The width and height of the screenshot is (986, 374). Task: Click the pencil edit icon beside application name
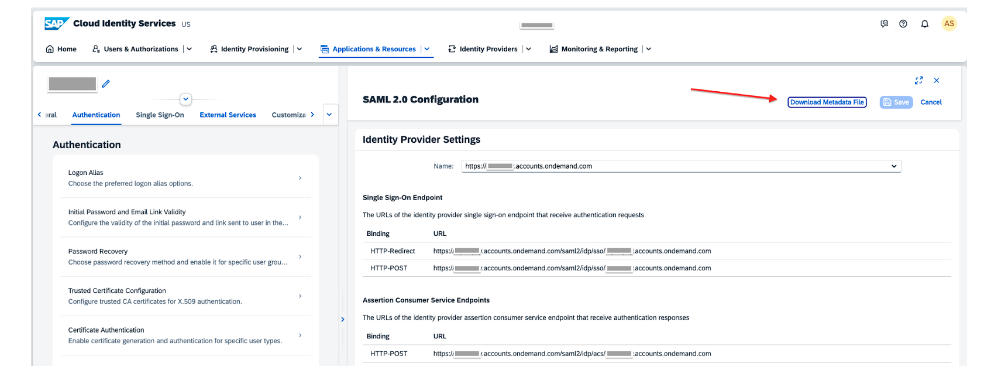[106, 83]
